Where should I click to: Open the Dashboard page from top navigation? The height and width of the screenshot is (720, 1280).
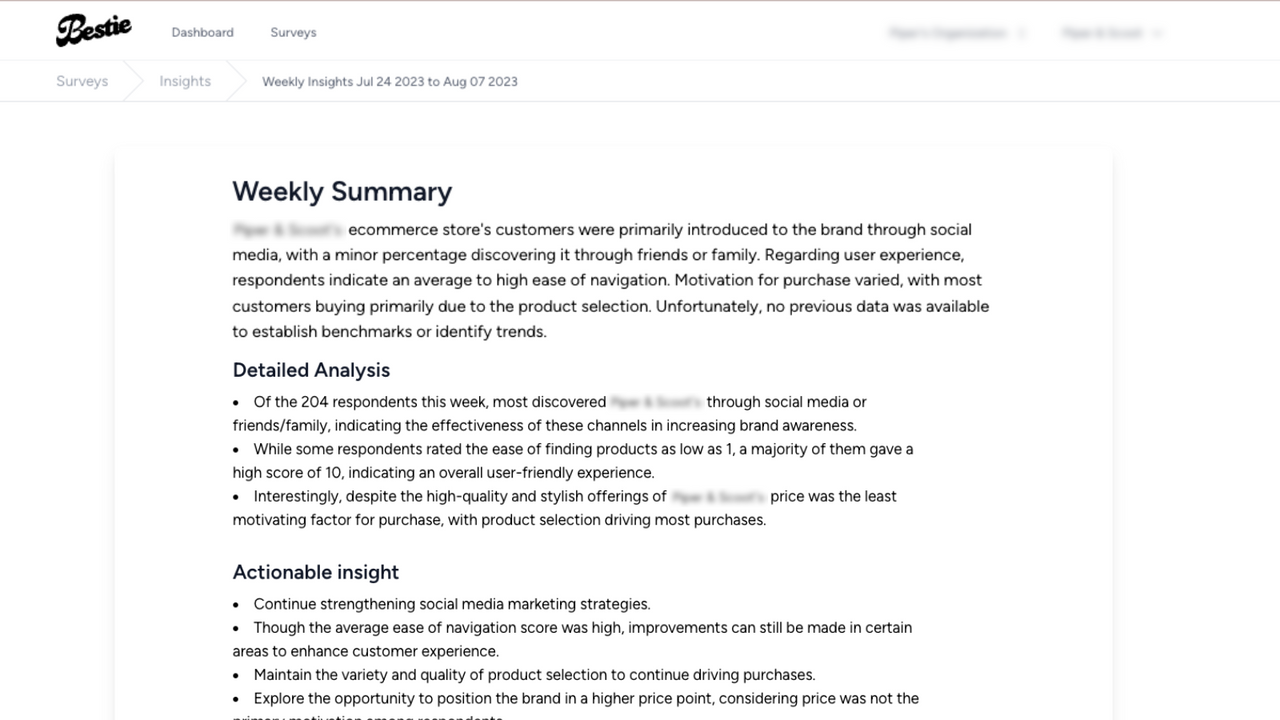(x=202, y=32)
